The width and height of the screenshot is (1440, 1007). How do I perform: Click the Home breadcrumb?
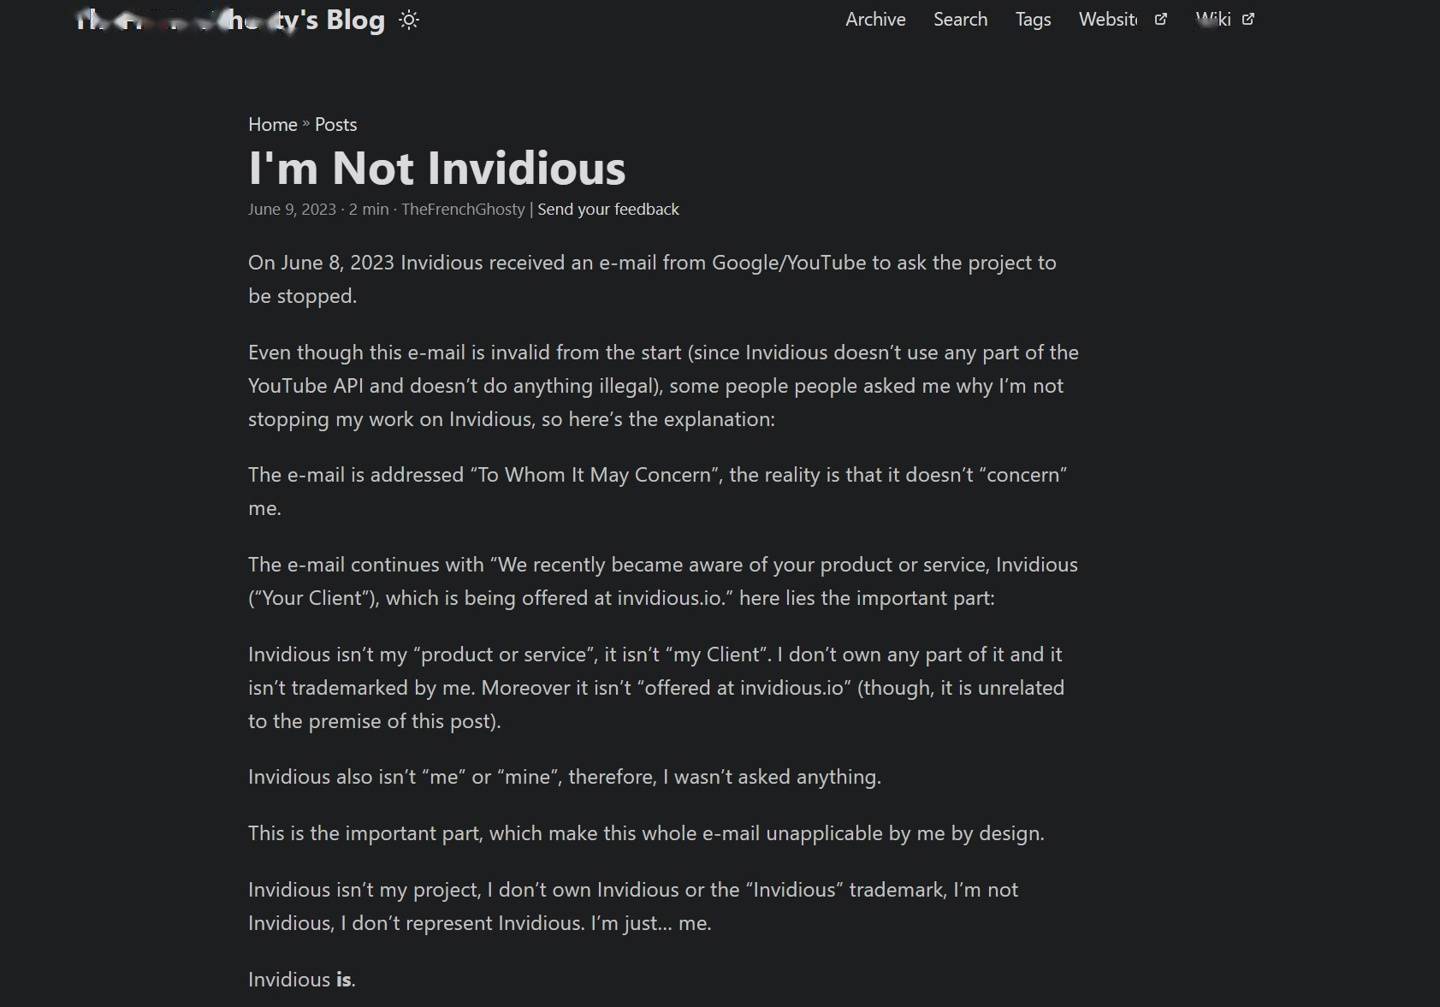pyautogui.click(x=273, y=124)
